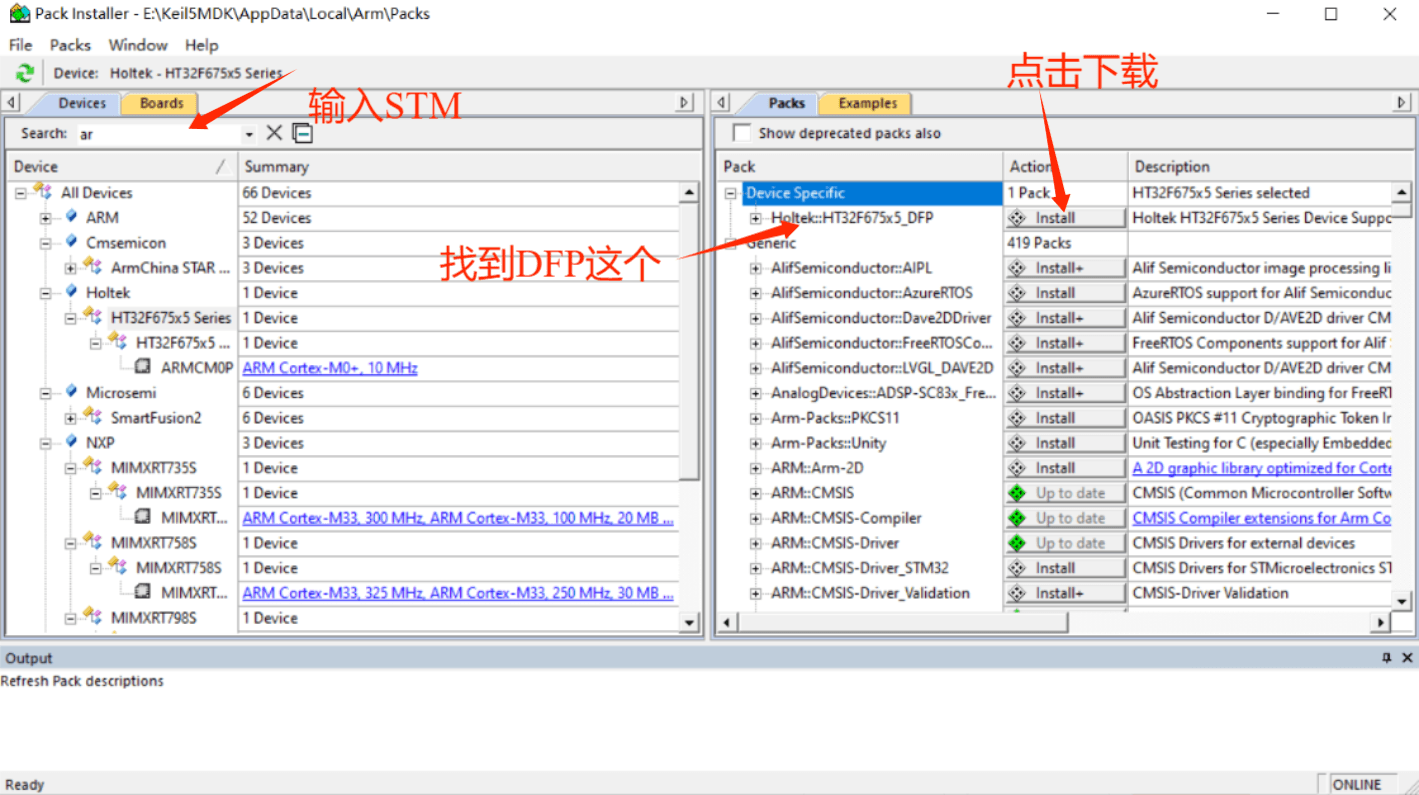1419x795 pixels.
Task: Switch to the Boards tab
Action: (x=161, y=103)
